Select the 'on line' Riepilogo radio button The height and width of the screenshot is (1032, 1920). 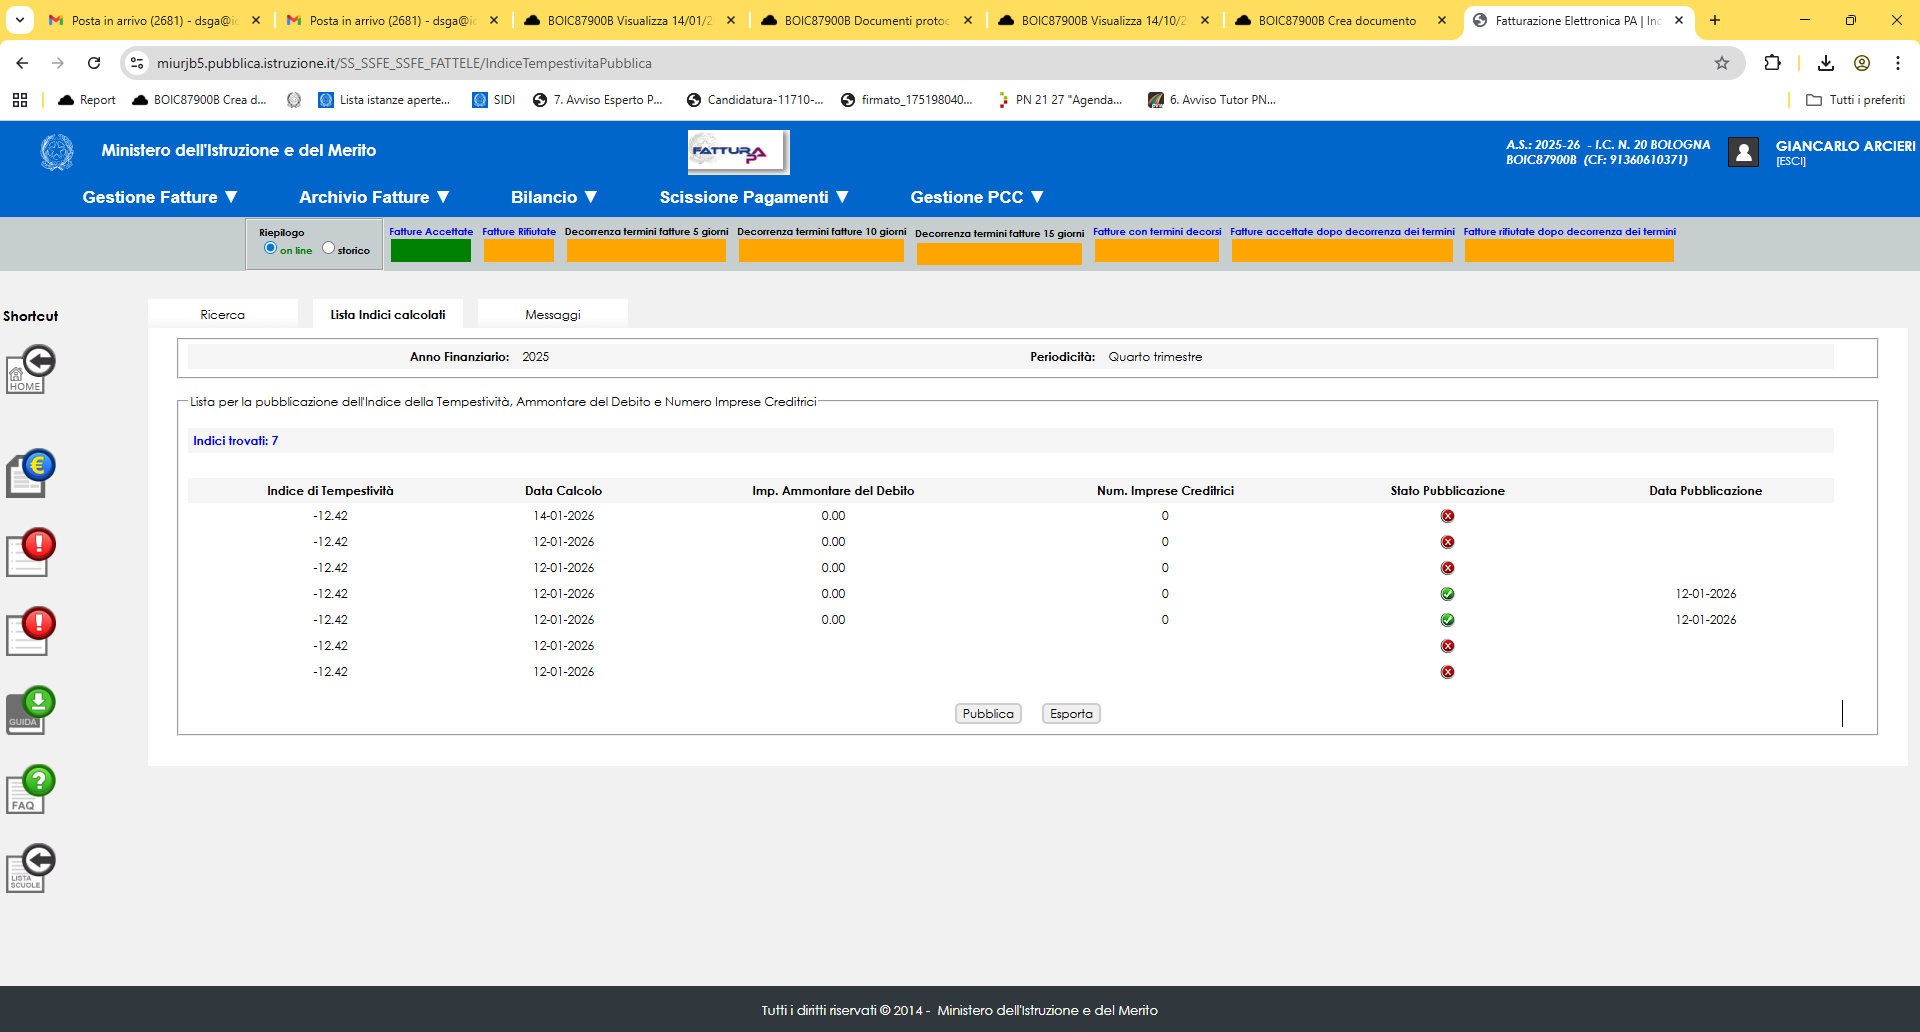tap(270, 248)
